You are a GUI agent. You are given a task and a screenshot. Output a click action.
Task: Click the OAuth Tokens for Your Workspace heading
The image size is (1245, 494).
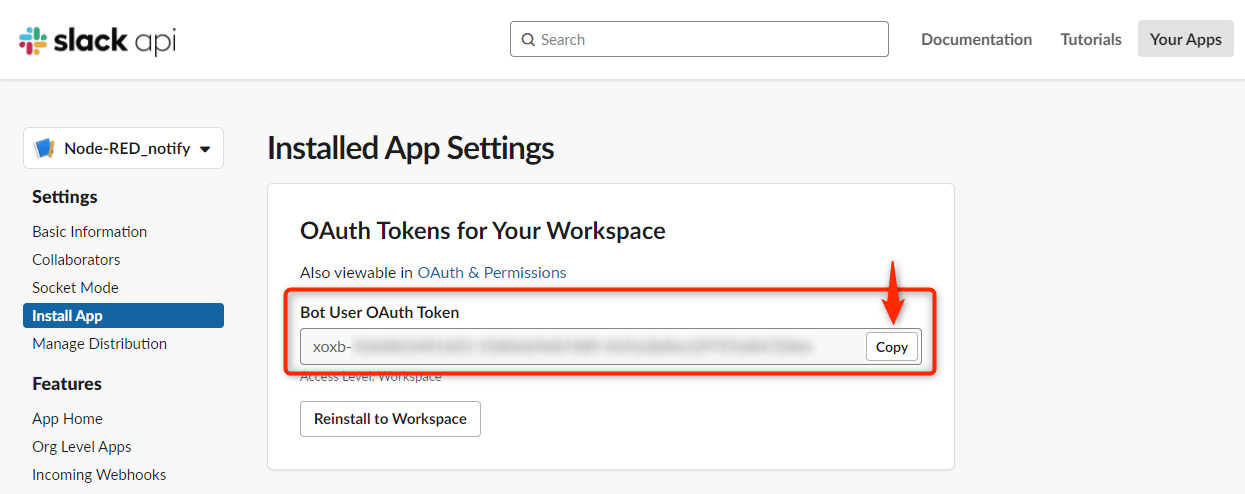click(483, 231)
